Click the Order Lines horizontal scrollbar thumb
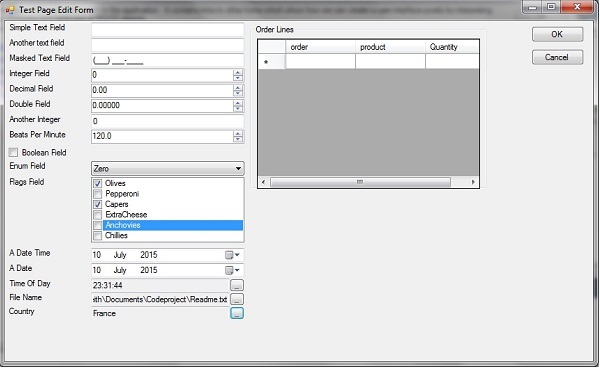This screenshot has width=600, height=369. point(360,182)
